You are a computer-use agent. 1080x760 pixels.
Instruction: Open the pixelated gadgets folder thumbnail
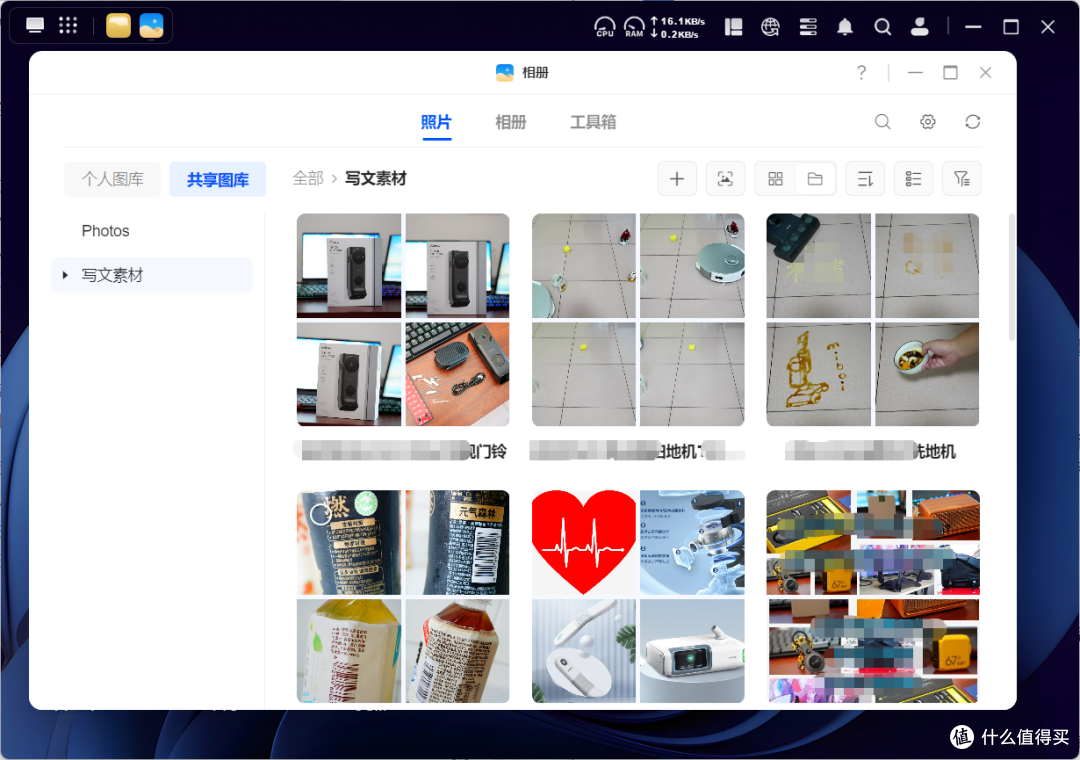tap(873, 597)
